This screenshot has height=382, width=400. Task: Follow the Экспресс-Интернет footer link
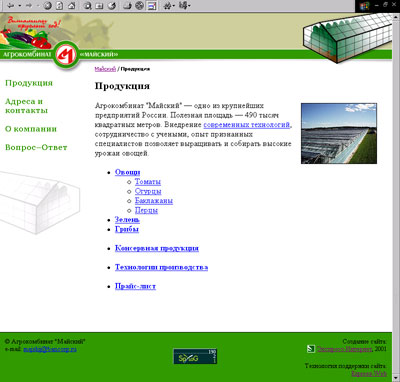coord(344,349)
